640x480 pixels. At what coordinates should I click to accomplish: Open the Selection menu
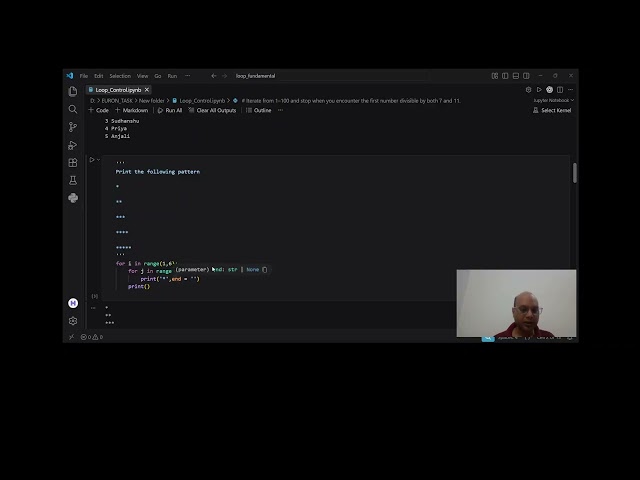click(x=120, y=76)
